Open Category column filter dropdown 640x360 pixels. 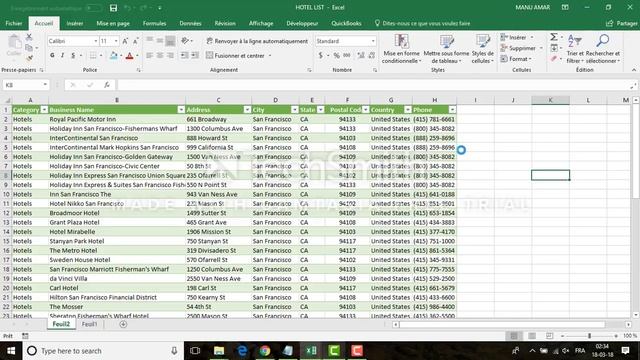[44, 110]
